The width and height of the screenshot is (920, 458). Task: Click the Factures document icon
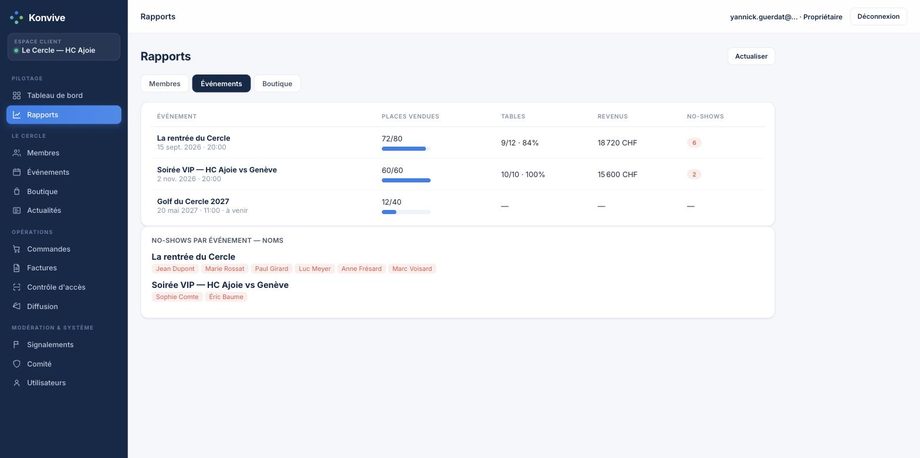16,268
